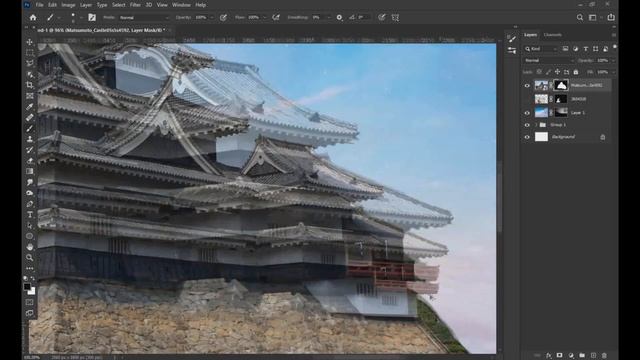The width and height of the screenshot is (640, 360).
Task: Select the Crop tool
Action: pyautogui.click(x=30, y=85)
